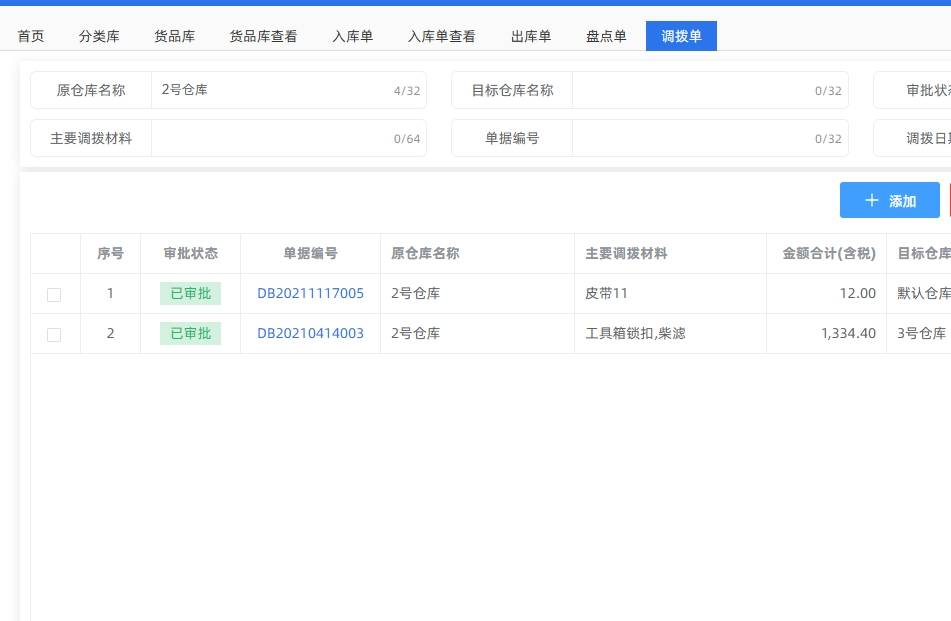Screen dimensions: 951x621
Task: Select the active 调拨单 tab
Action: click(x=681, y=36)
